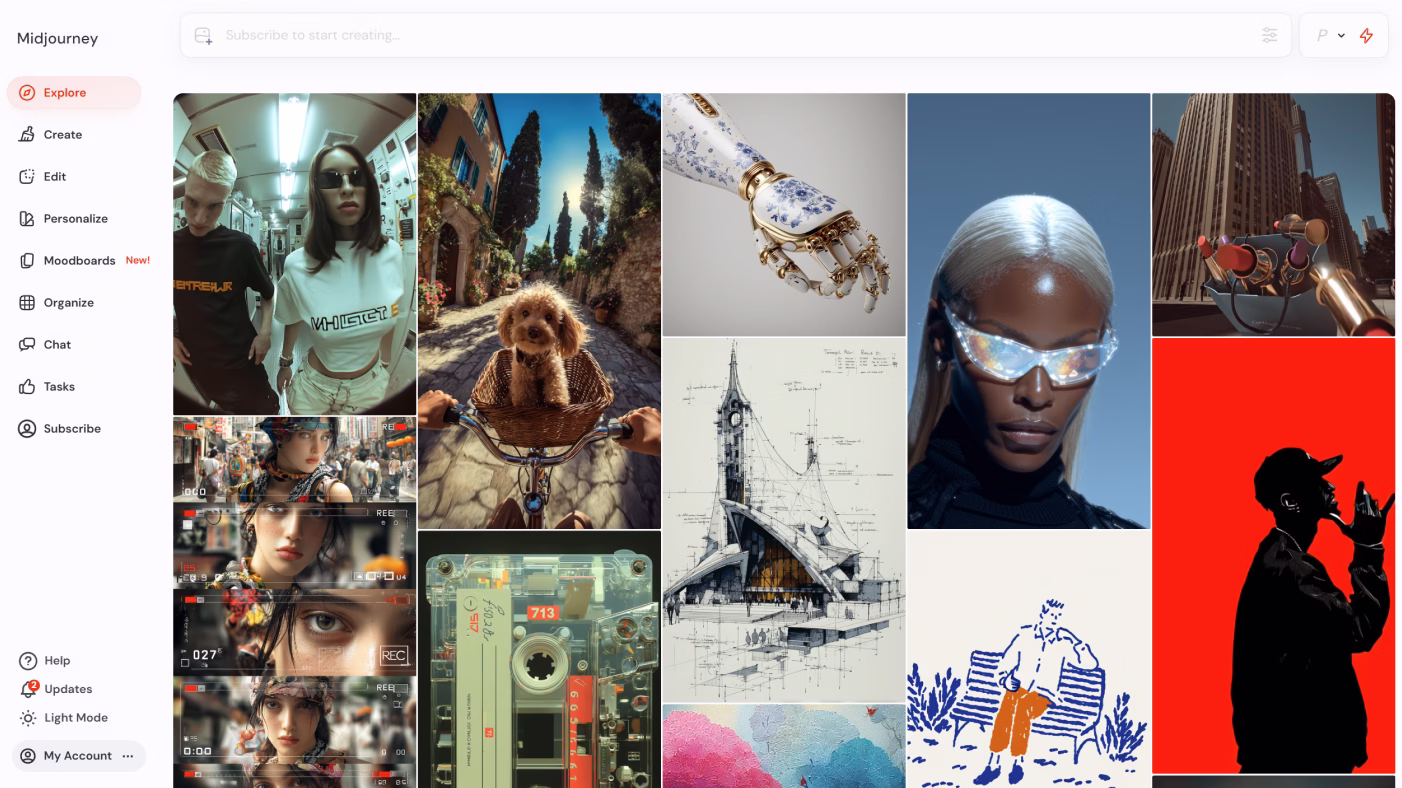Click the Chat speech bubble icon
The image size is (1402, 788).
(27, 345)
